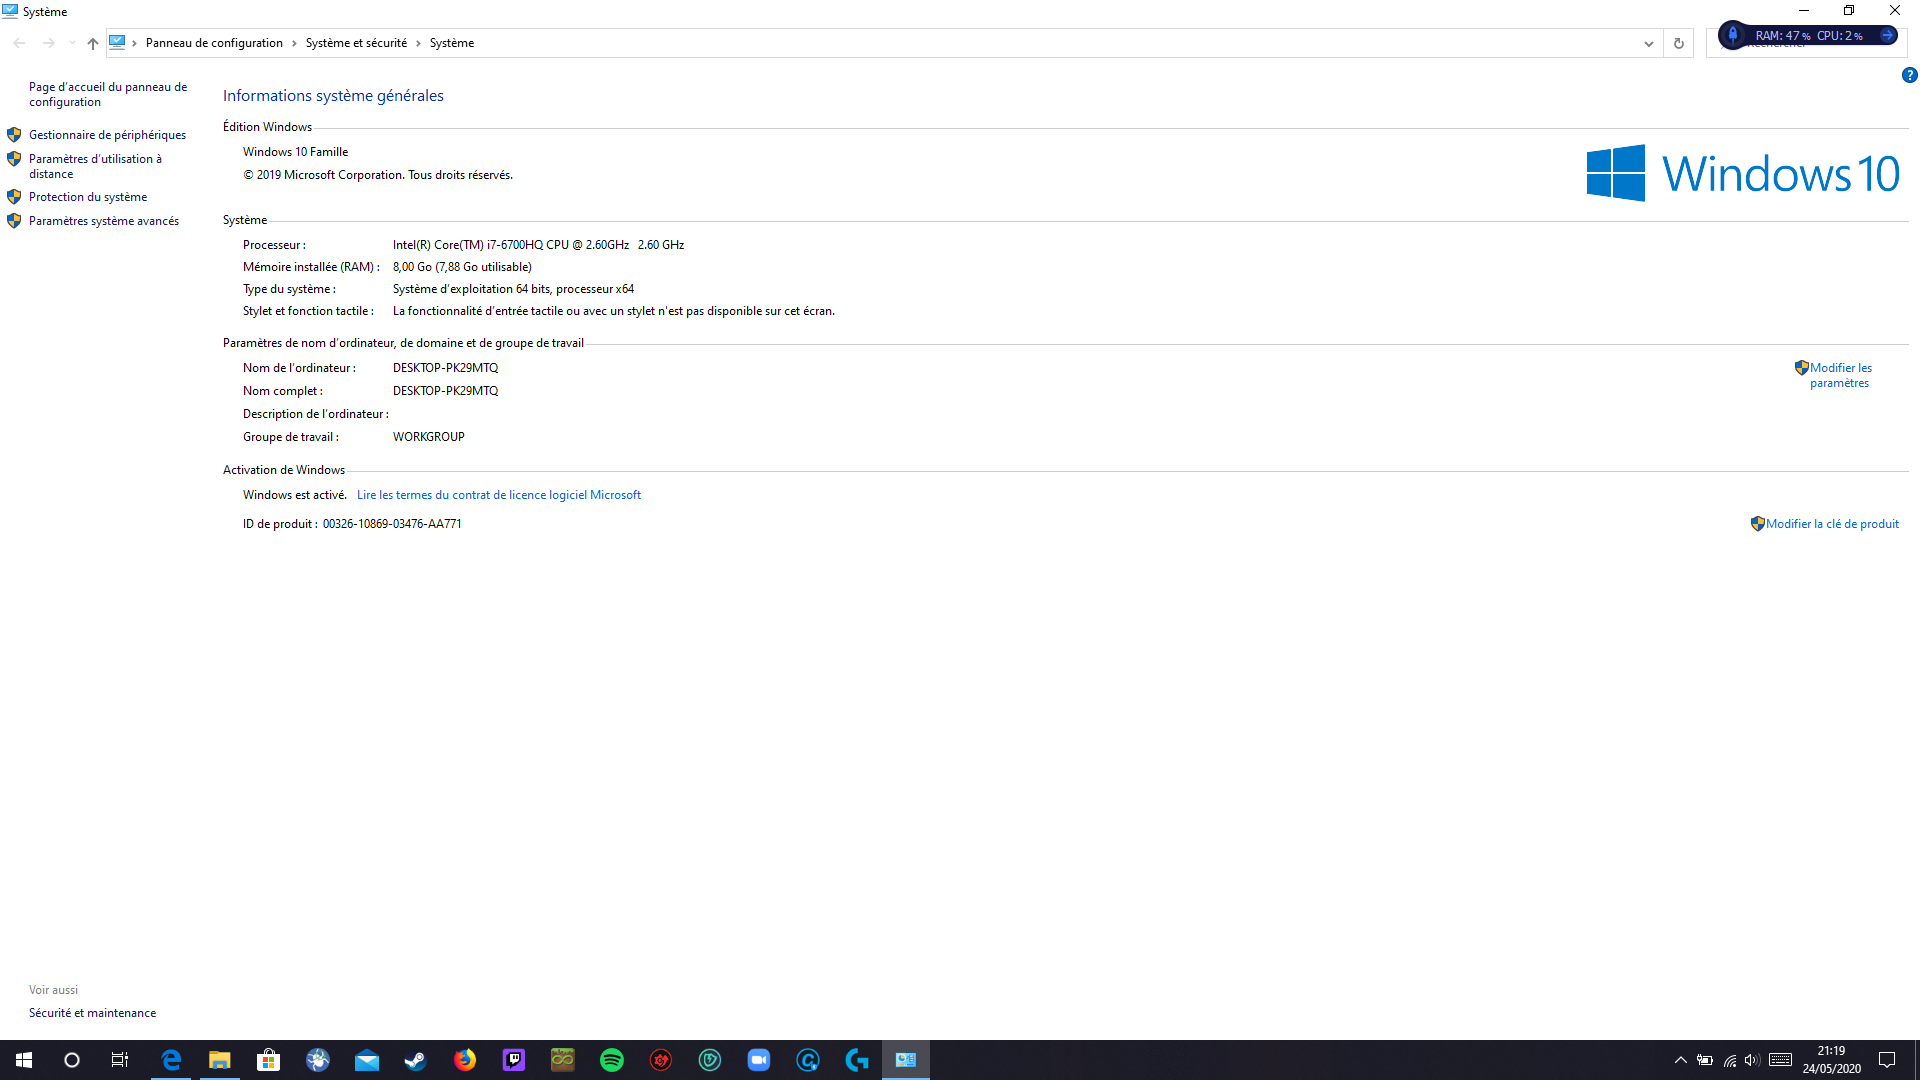Open recent locations dropdown arrow

[71, 43]
